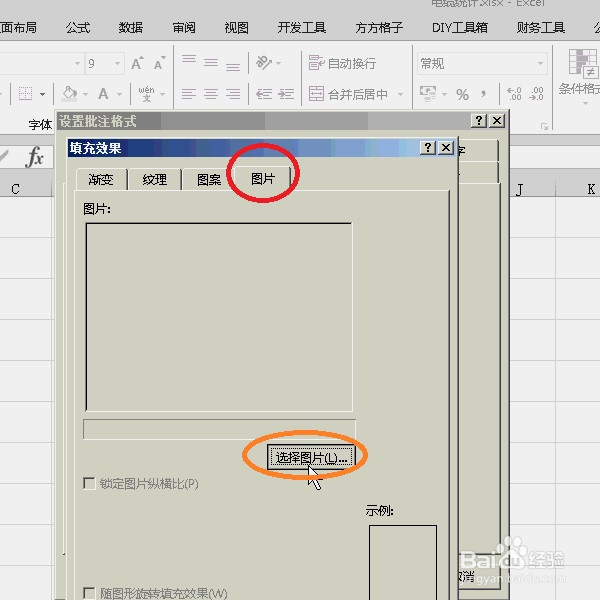This screenshot has width=600, height=600.
Task: Click the Increase Font Size icon
Action: (137, 63)
